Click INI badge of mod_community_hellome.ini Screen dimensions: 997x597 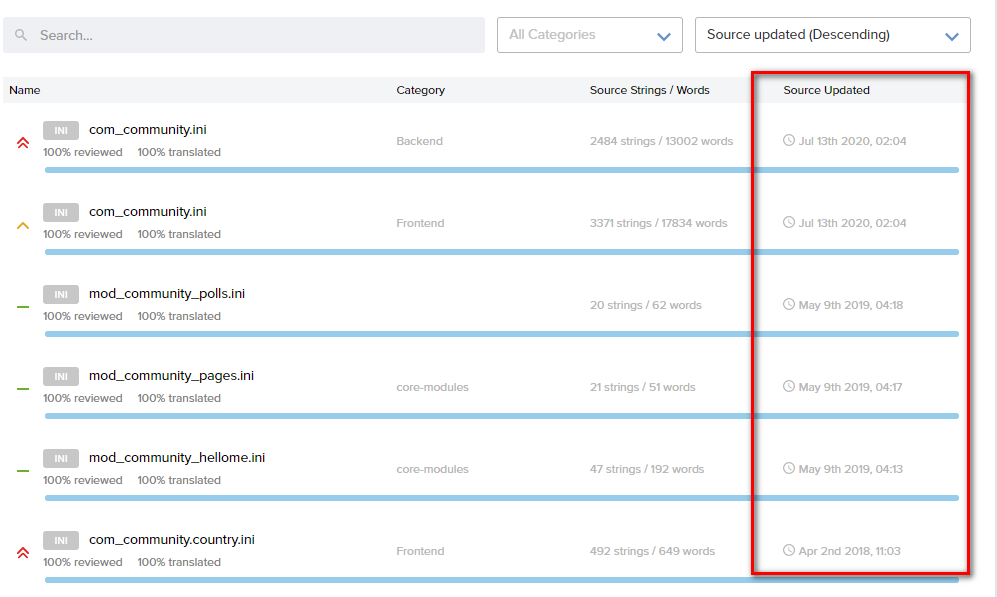[x=61, y=458]
